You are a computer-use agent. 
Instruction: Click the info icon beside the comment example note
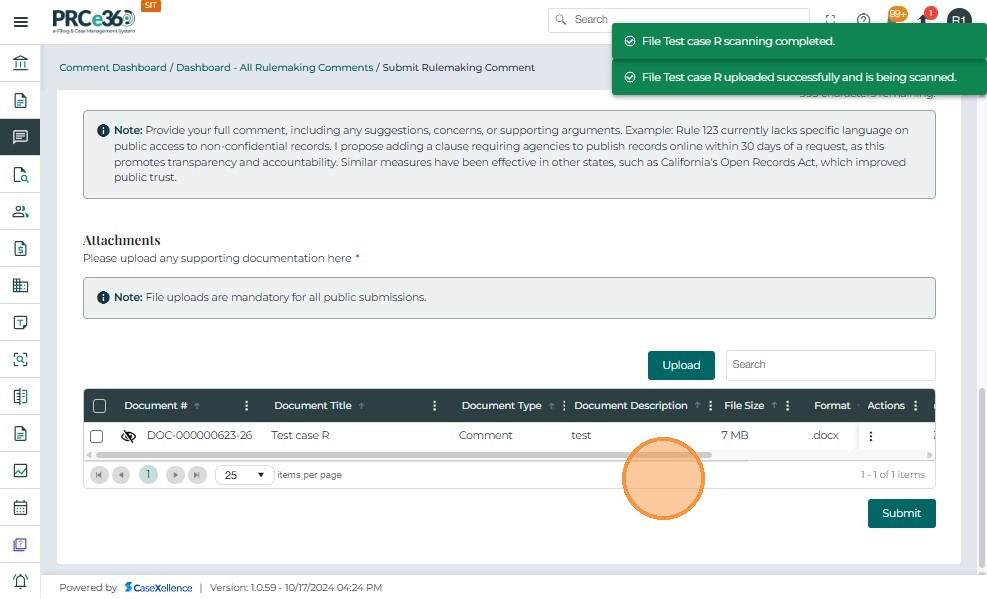[103, 130]
